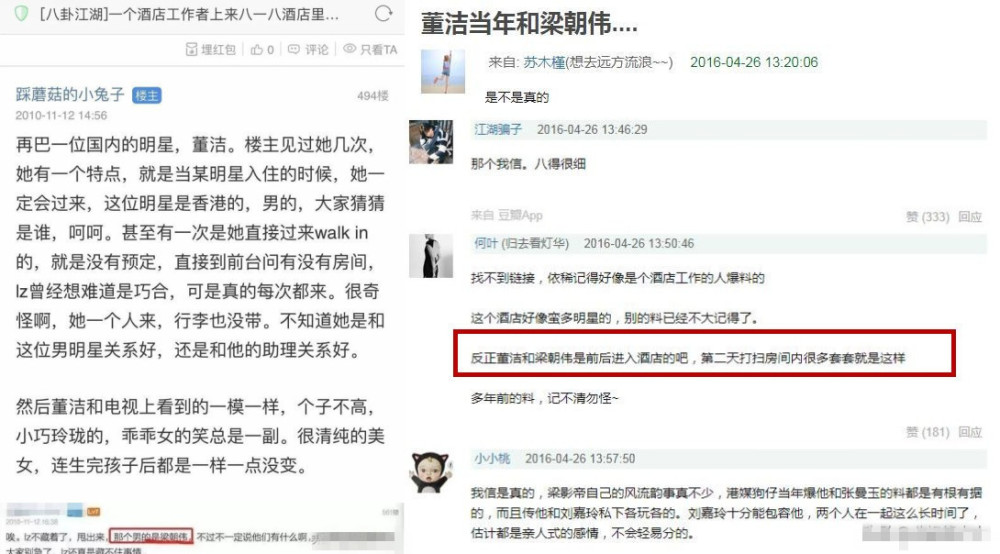
Task: Upvote 何叶 reply with 赞 (181)
Action: (x=928, y=432)
